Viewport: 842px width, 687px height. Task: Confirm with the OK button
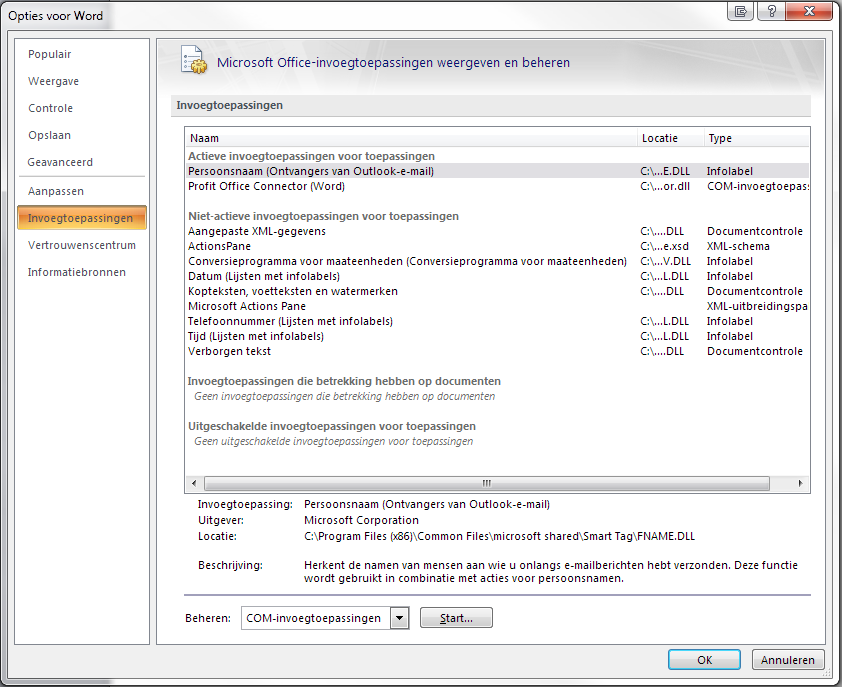pyautogui.click(x=704, y=660)
